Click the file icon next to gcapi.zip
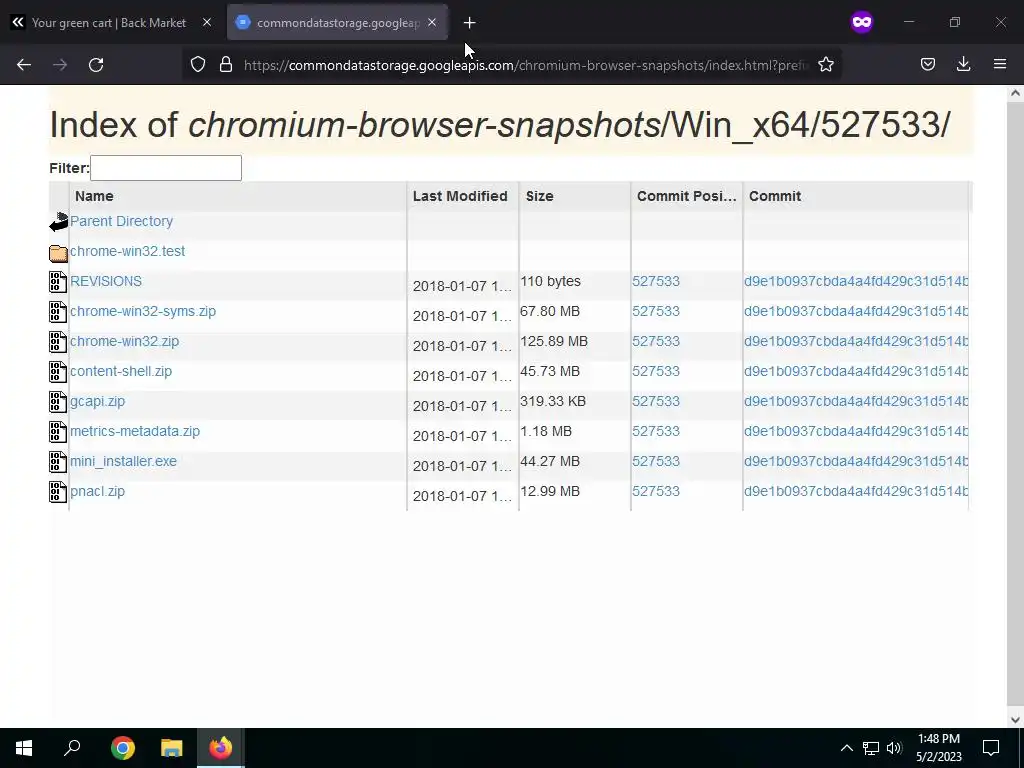The width and height of the screenshot is (1024, 768). point(58,402)
